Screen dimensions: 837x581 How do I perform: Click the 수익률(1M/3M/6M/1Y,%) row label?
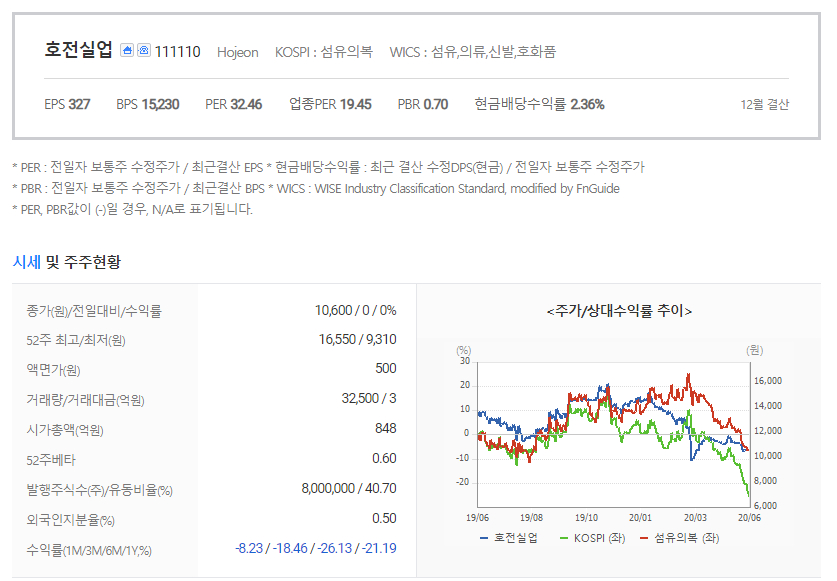[x=89, y=550]
